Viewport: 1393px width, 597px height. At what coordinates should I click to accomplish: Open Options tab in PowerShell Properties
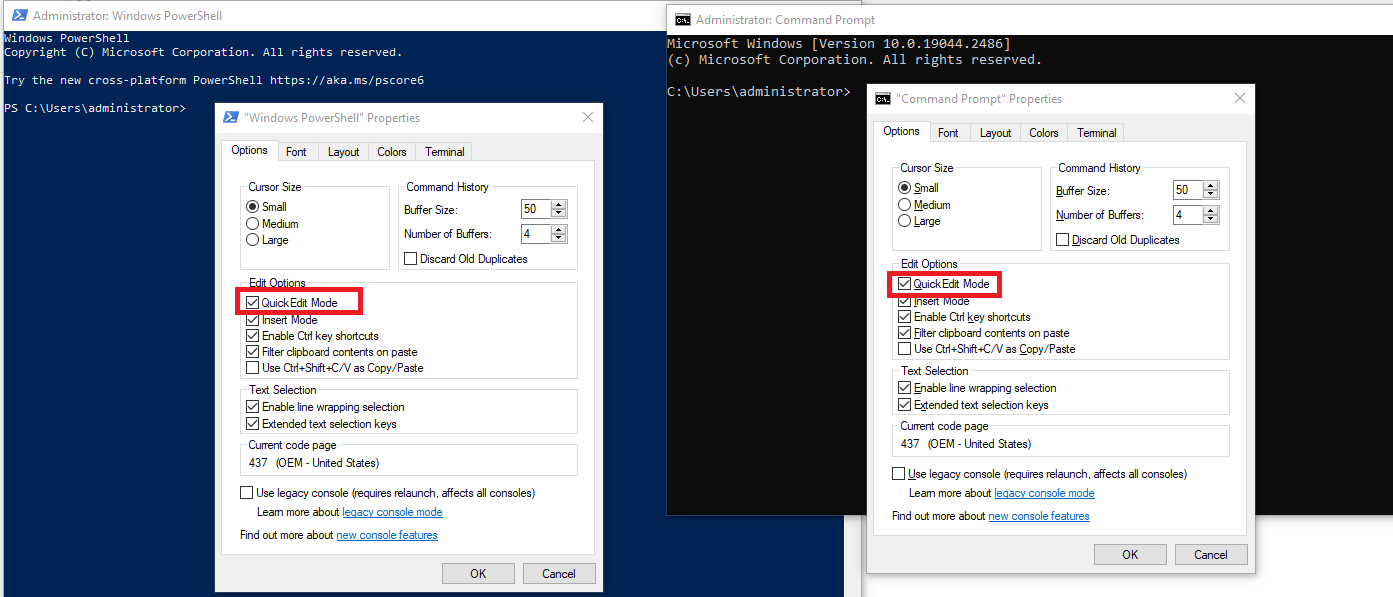[249, 150]
